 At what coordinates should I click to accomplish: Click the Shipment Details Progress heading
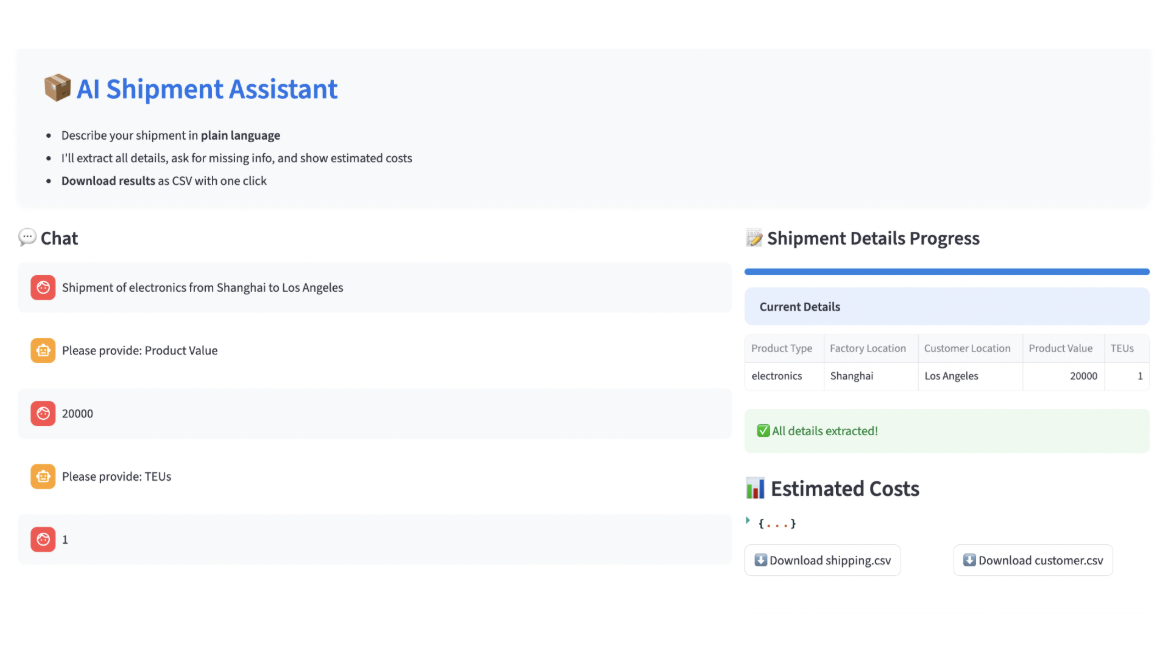coord(873,238)
